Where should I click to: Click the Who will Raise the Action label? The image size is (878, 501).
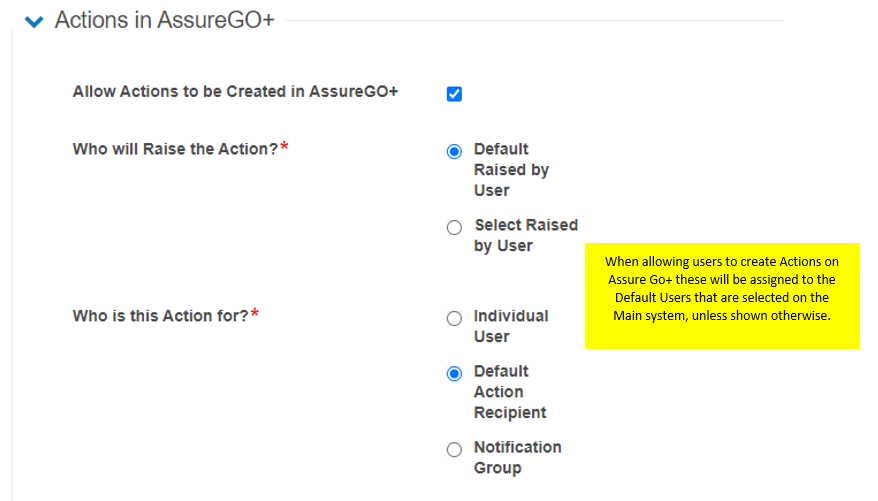pyautogui.click(x=175, y=149)
